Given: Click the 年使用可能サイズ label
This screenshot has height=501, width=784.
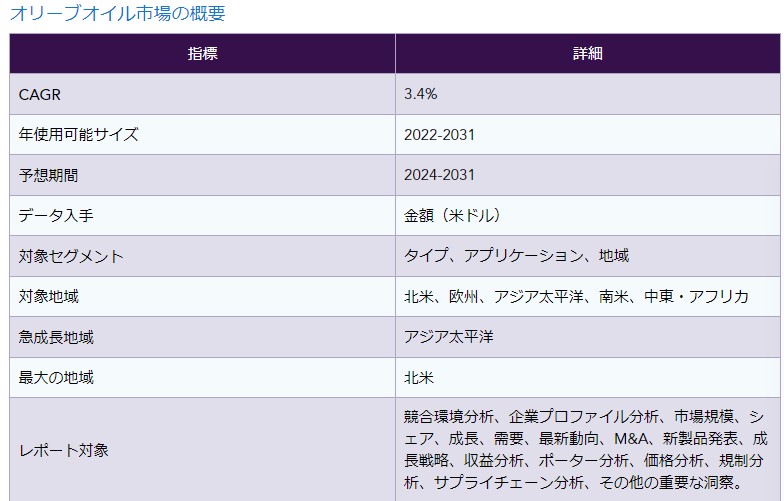Looking at the screenshot, I should [x=78, y=134].
